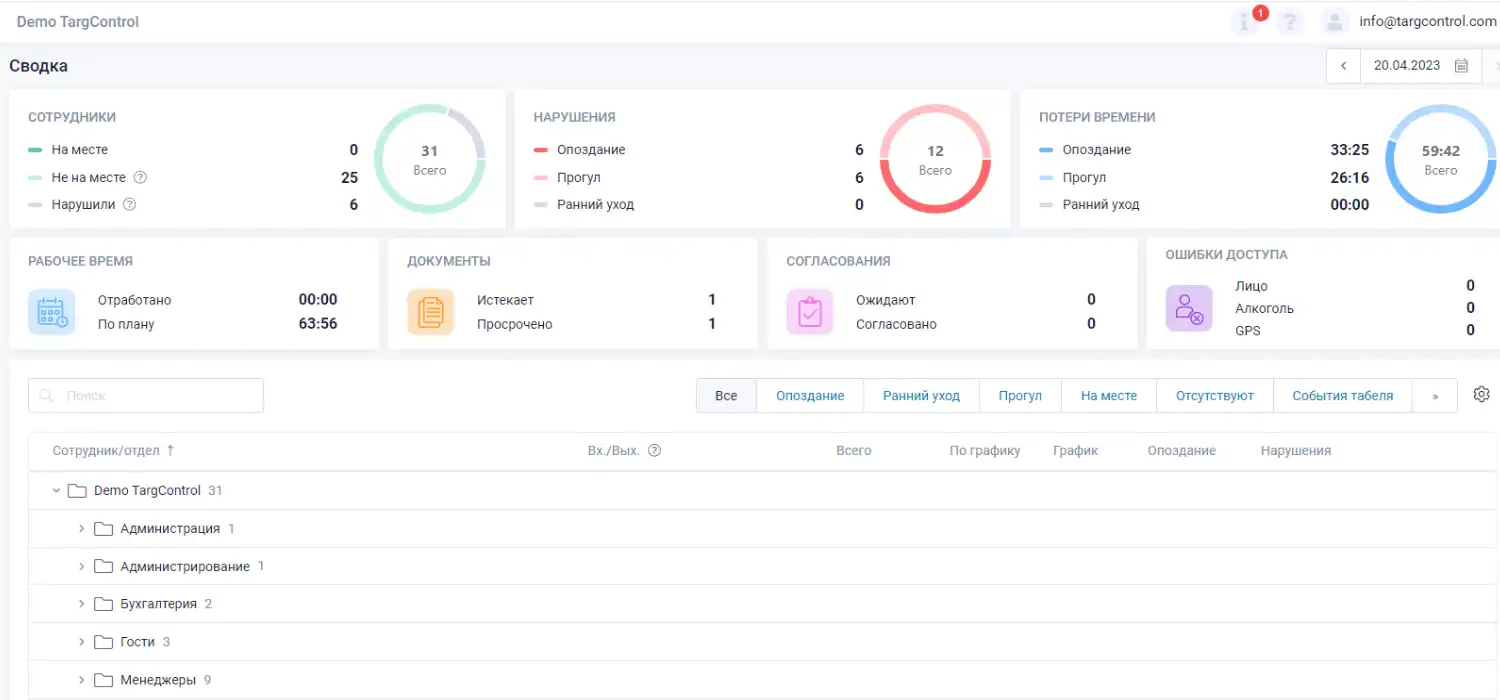Click the Согласования clipboard icon
1500x700 pixels.
pyautogui.click(x=810, y=312)
